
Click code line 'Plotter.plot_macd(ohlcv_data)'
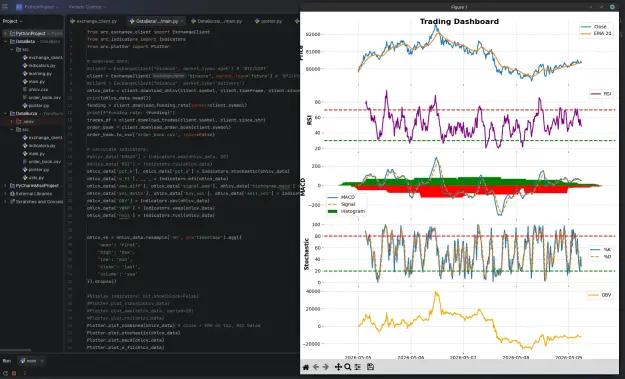coord(125,340)
